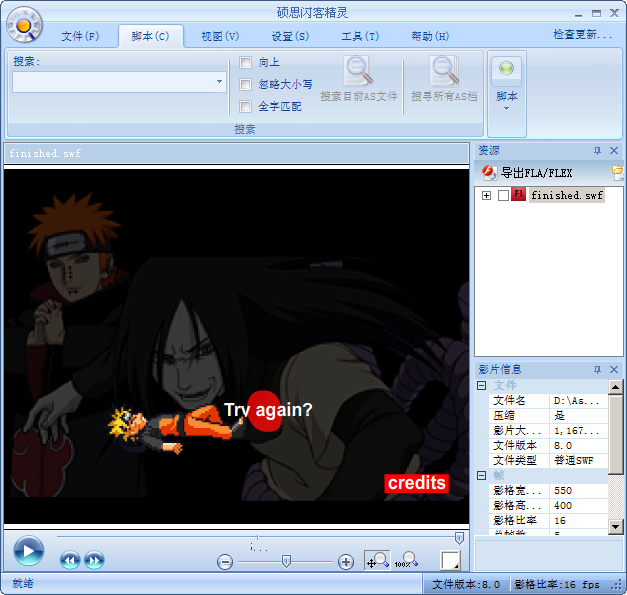
Task: Select the finished.swf document tab
Action: (45, 153)
